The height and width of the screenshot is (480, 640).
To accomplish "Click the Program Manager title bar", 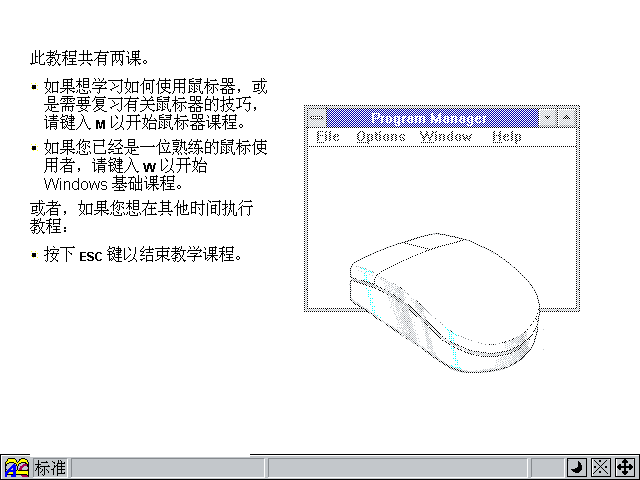I will coord(433,118).
